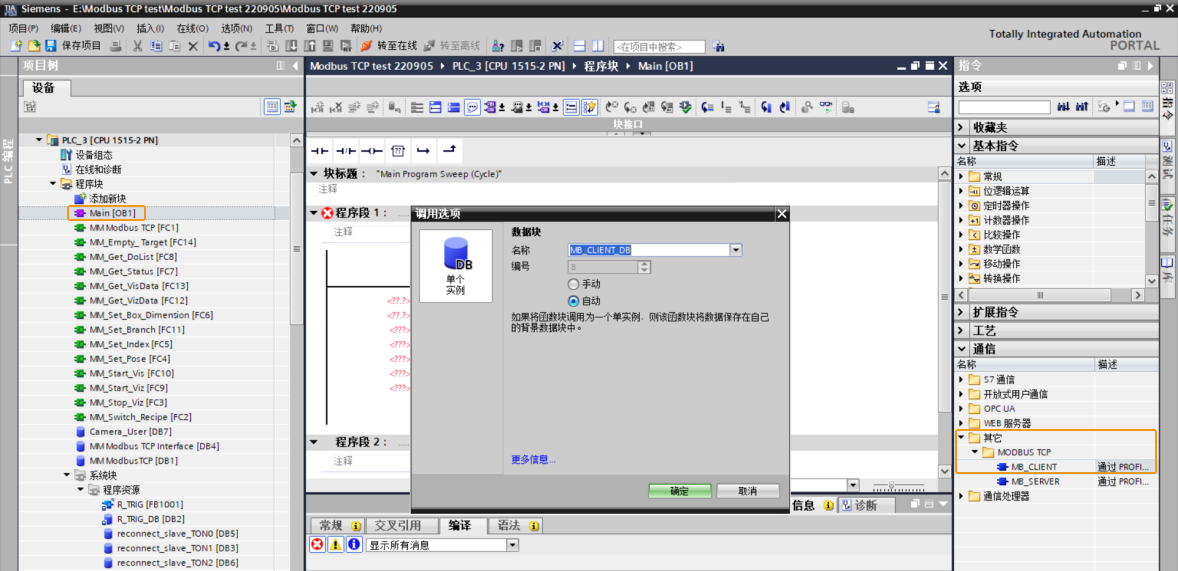Image resolution: width=1178 pixels, height=571 pixels.
Task: Switch to the 常规 tab in inspector
Action: [x=337, y=525]
